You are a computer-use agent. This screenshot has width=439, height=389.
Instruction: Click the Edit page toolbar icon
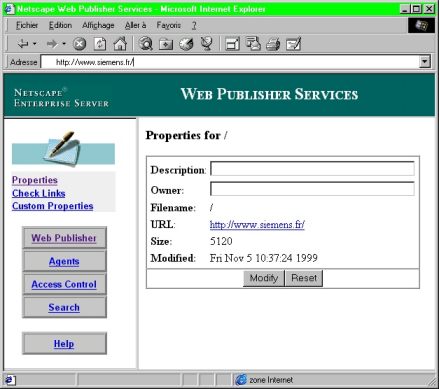294,44
